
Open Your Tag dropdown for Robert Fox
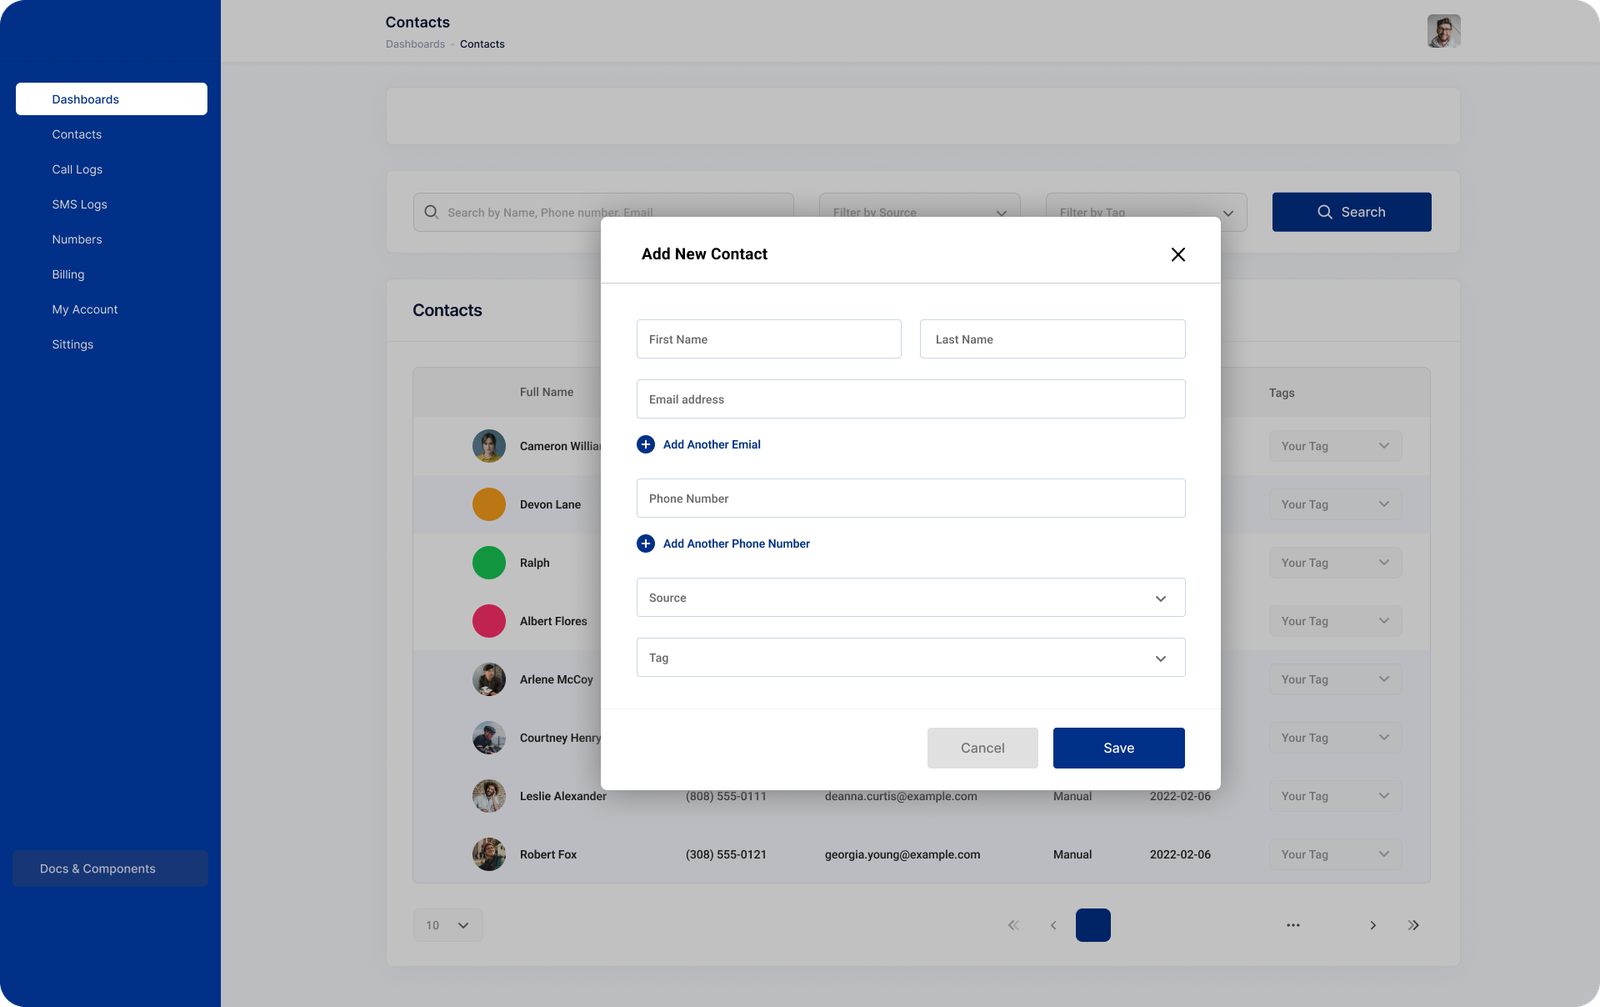point(1335,854)
